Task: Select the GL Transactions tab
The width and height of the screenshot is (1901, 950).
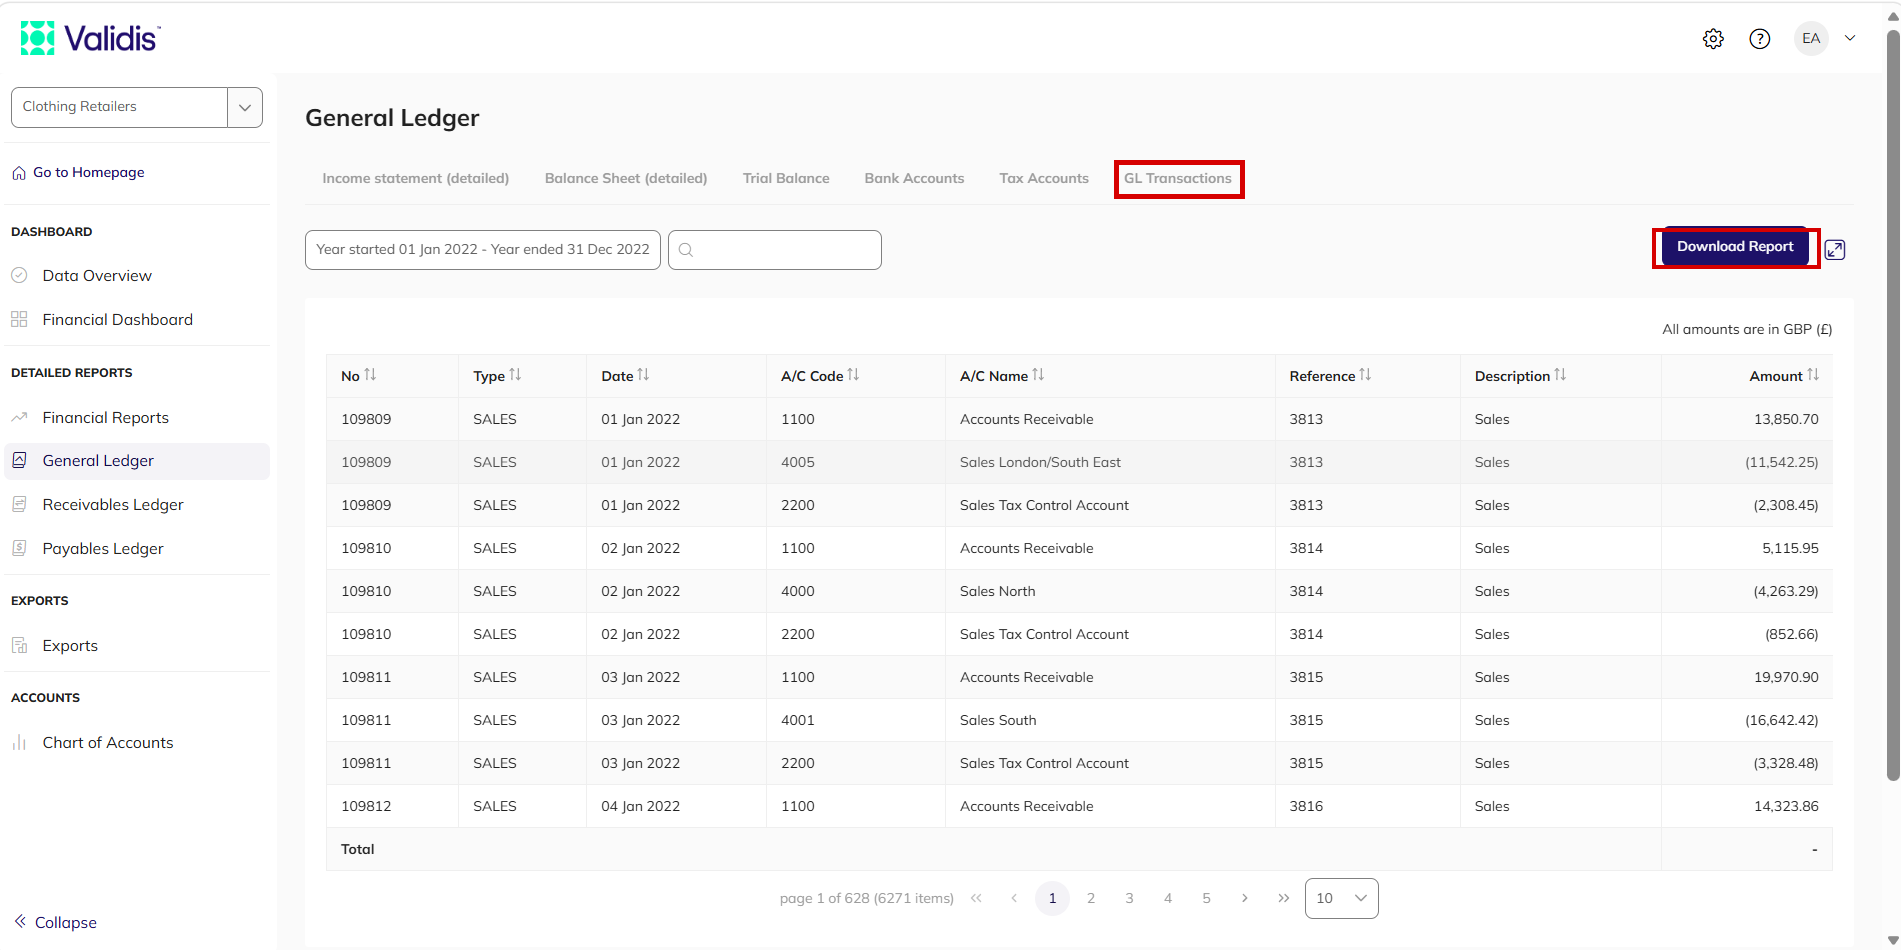Action: (1178, 179)
